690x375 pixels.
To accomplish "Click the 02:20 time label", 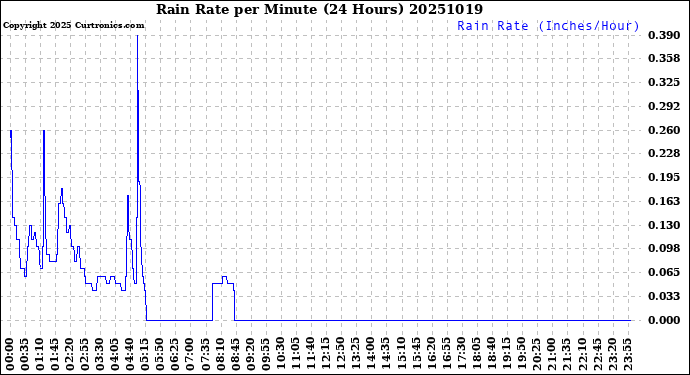I will [x=70, y=355].
